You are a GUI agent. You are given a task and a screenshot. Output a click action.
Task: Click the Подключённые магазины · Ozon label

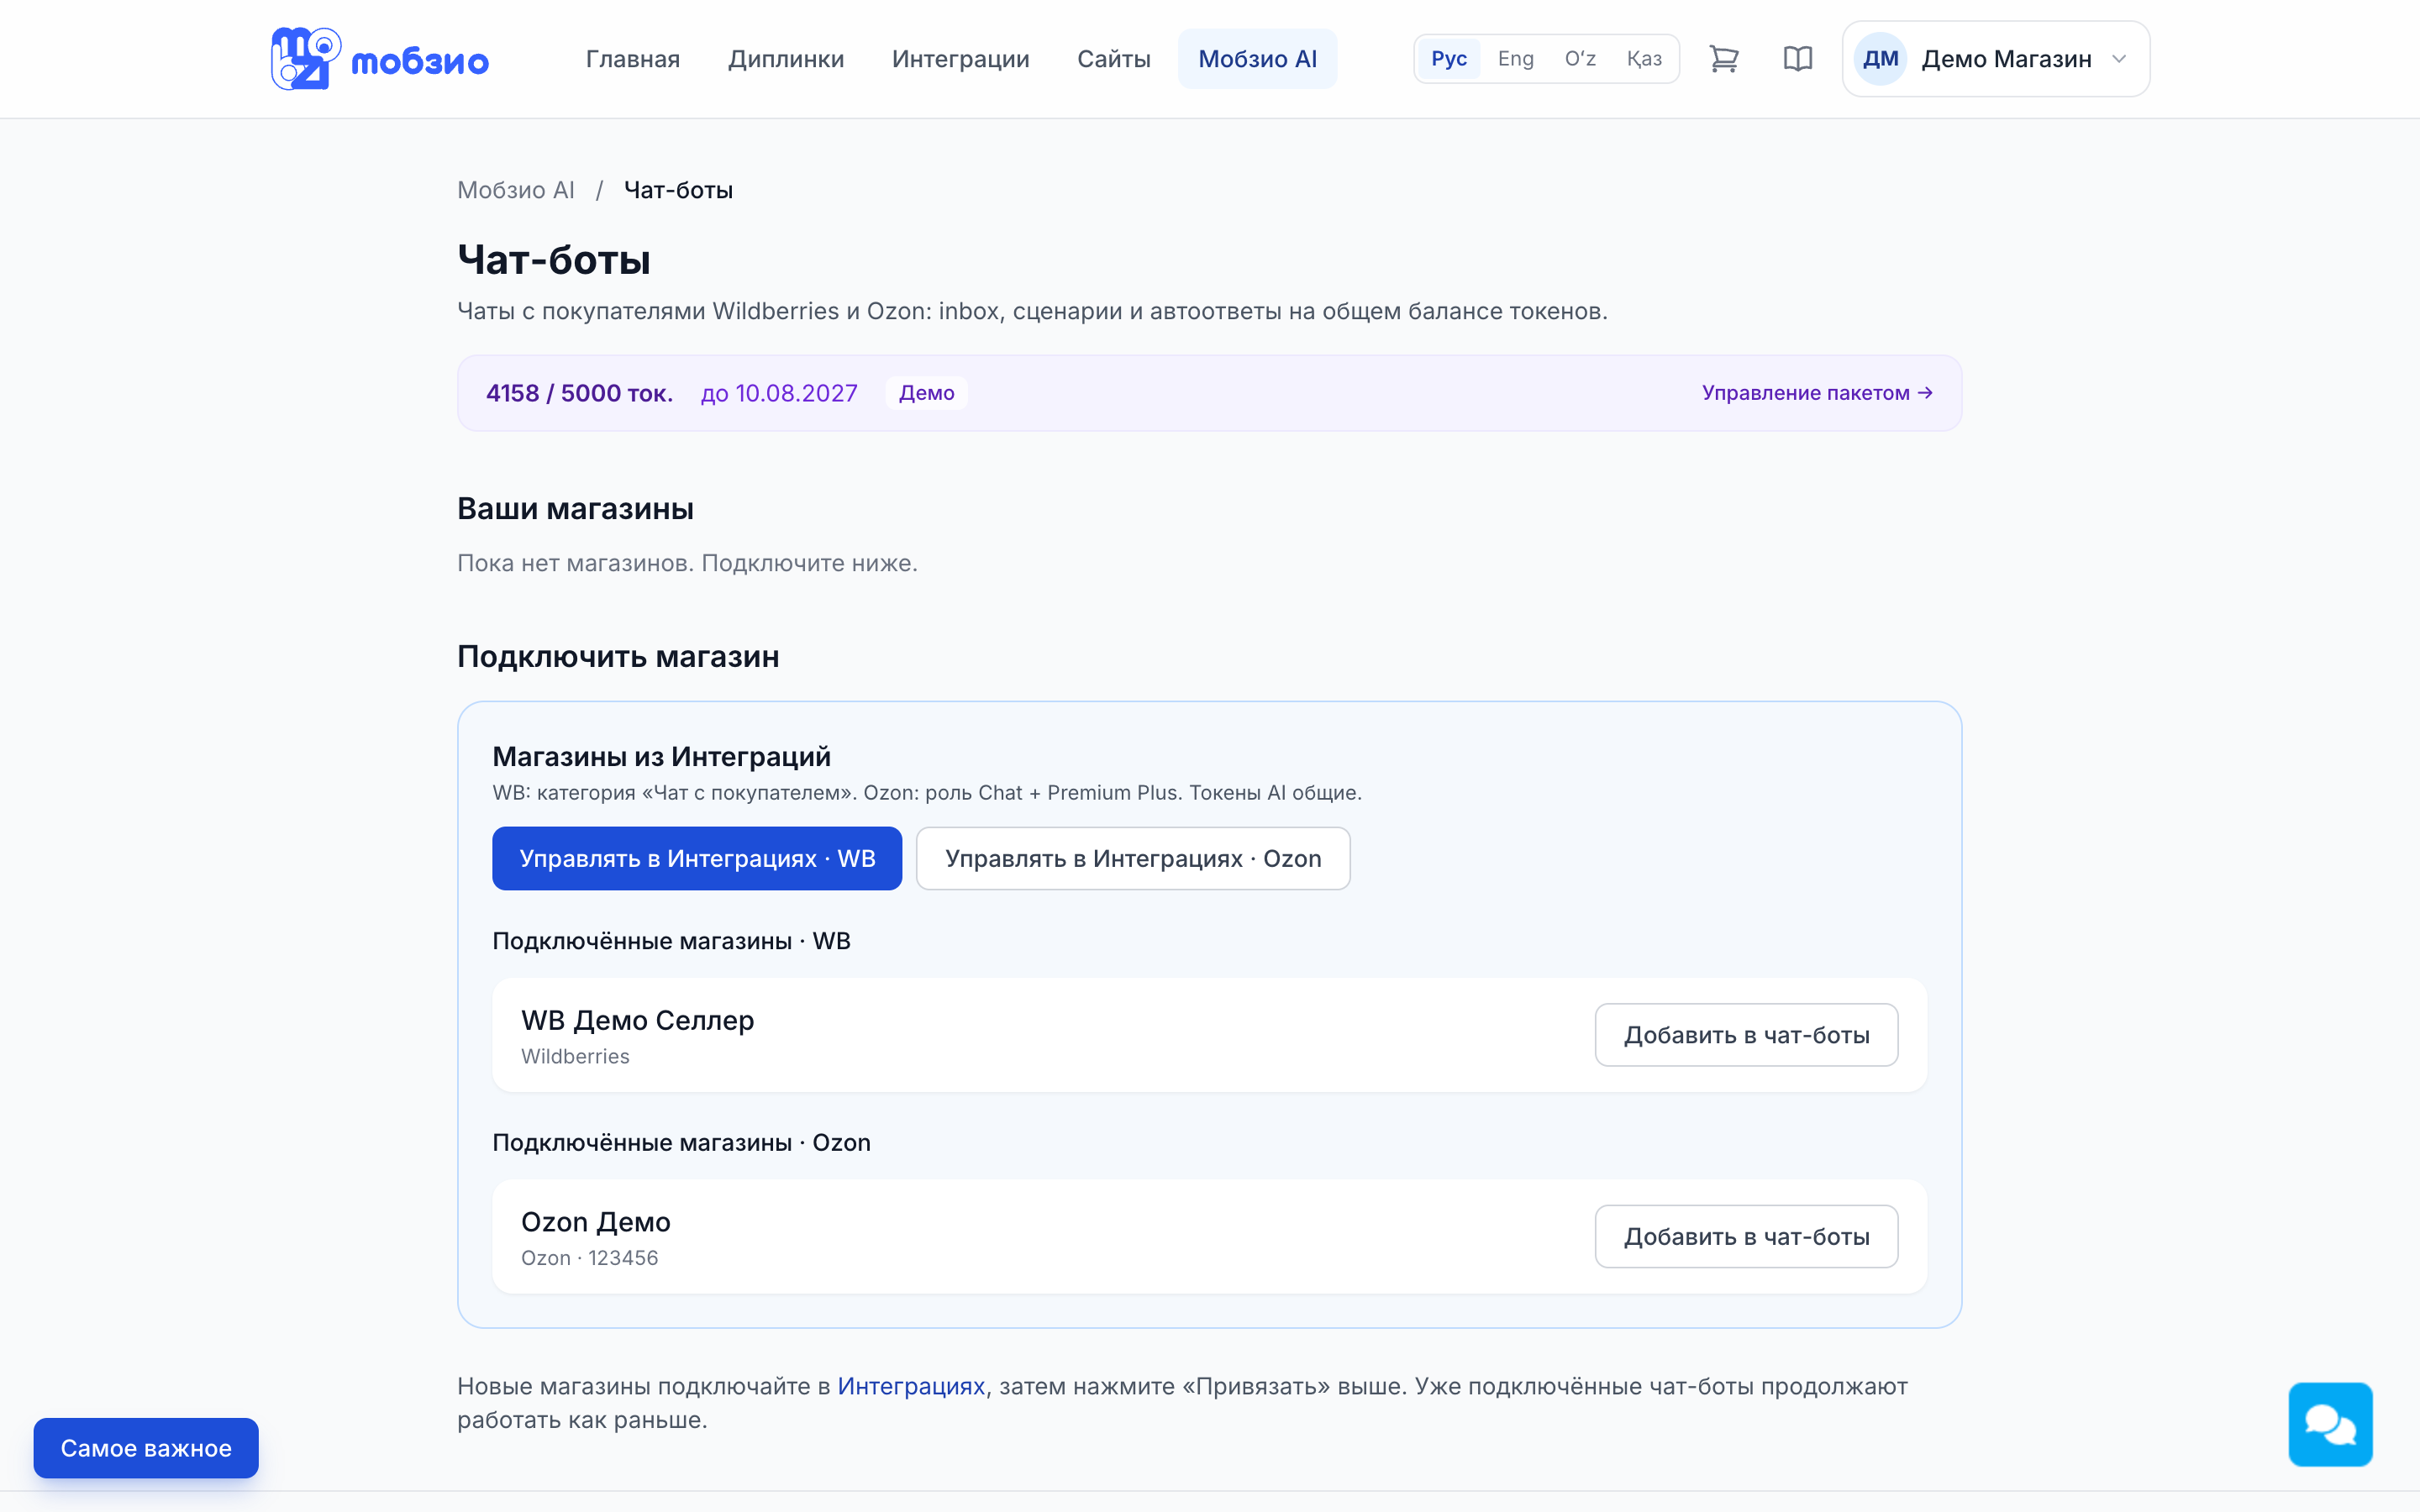click(x=681, y=1142)
